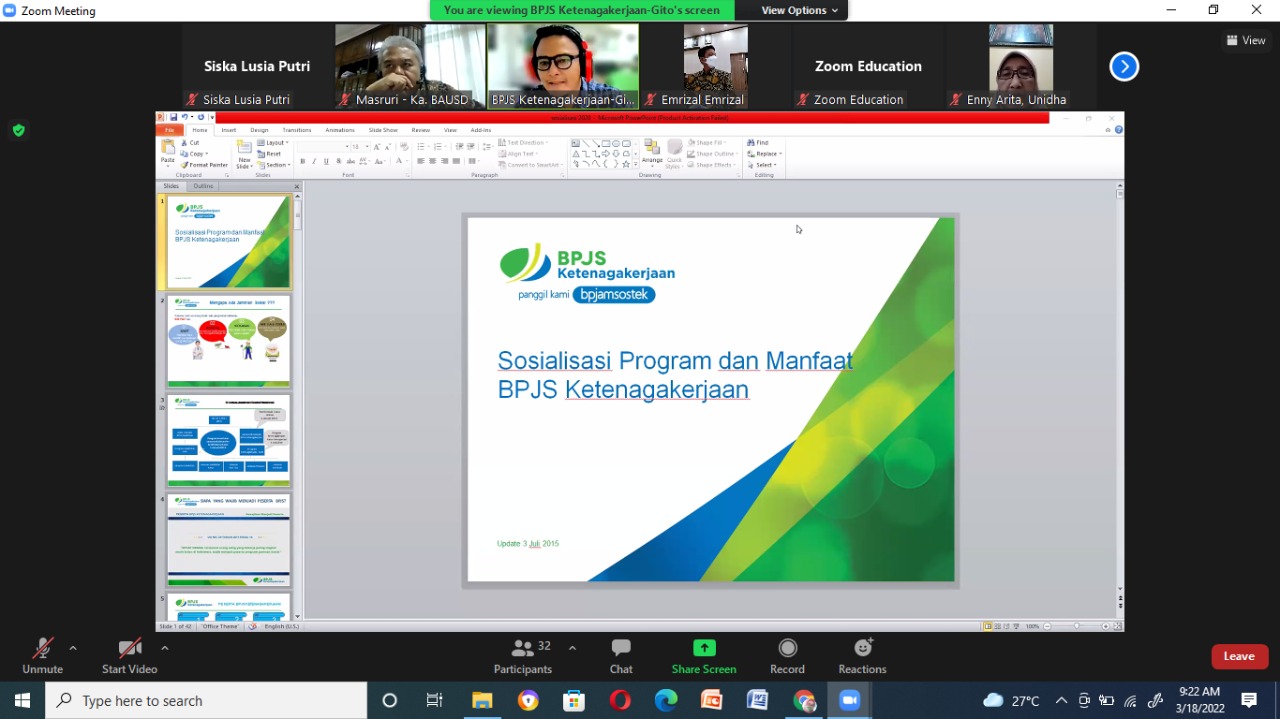This screenshot has height=719, width=1280.
Task: Open the slide Layout dropdown
Action: (x=272, y=143)
